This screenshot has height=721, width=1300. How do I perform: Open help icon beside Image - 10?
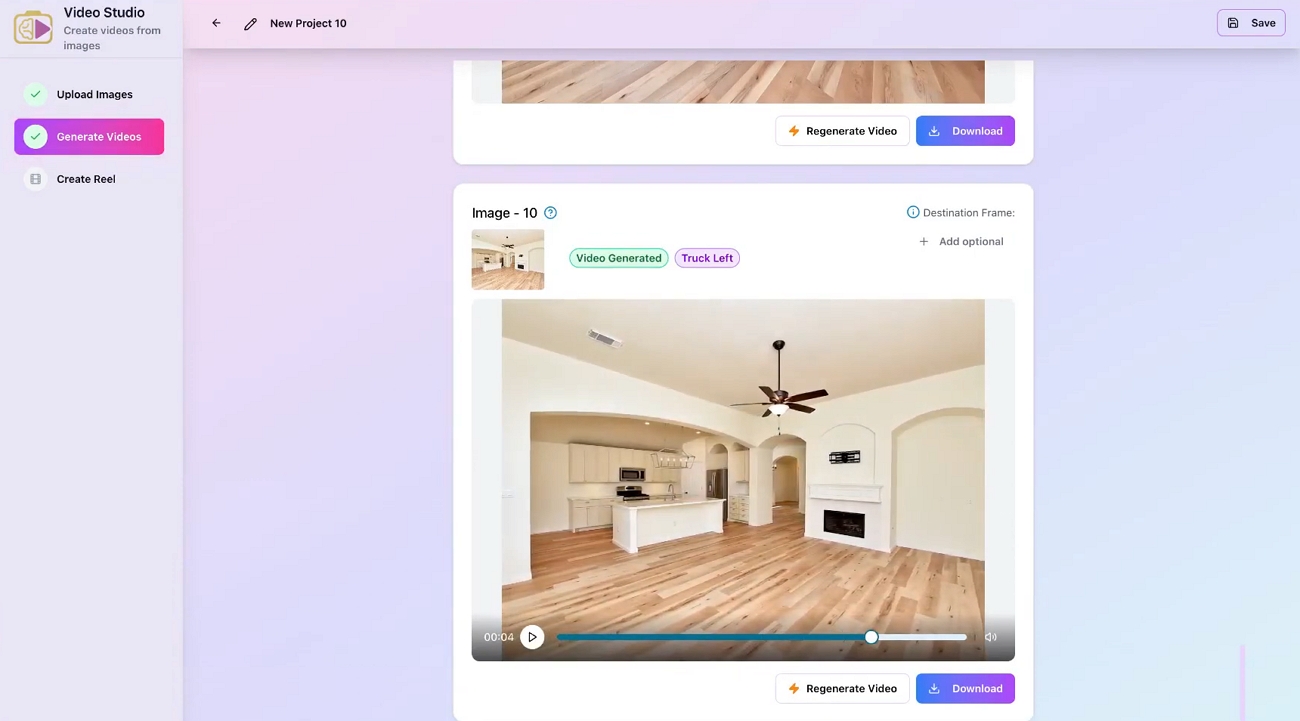click(550, 213)
